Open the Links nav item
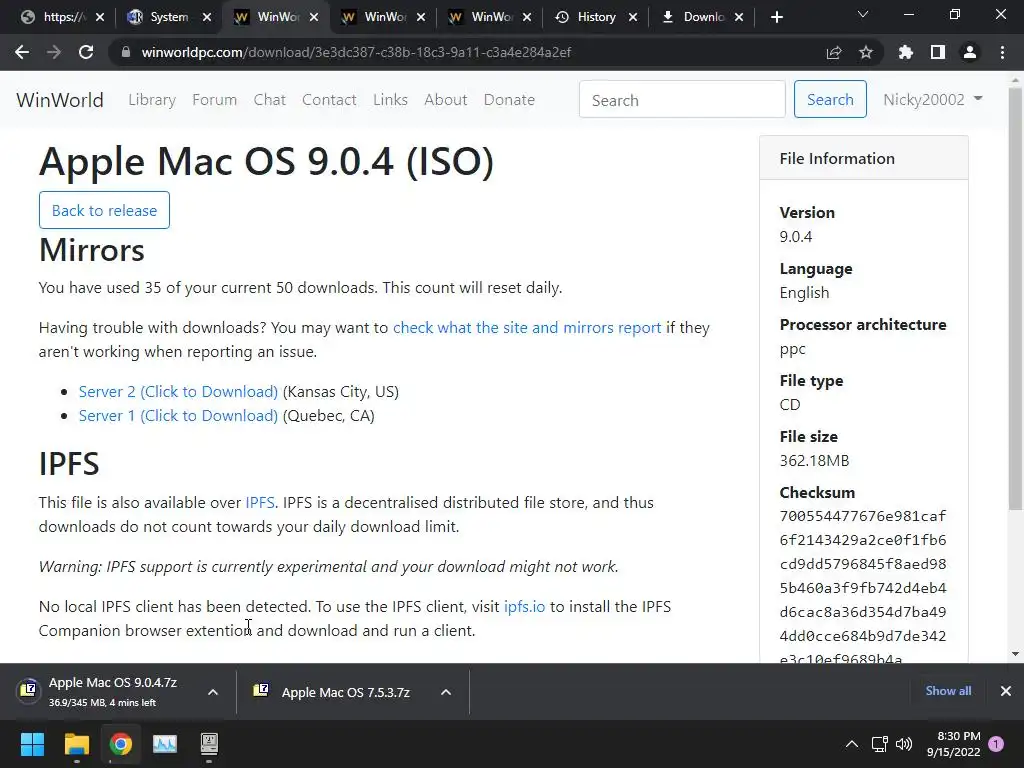Image resolution: width=1024 pixels, height=768 pixels. click(391, 99)
